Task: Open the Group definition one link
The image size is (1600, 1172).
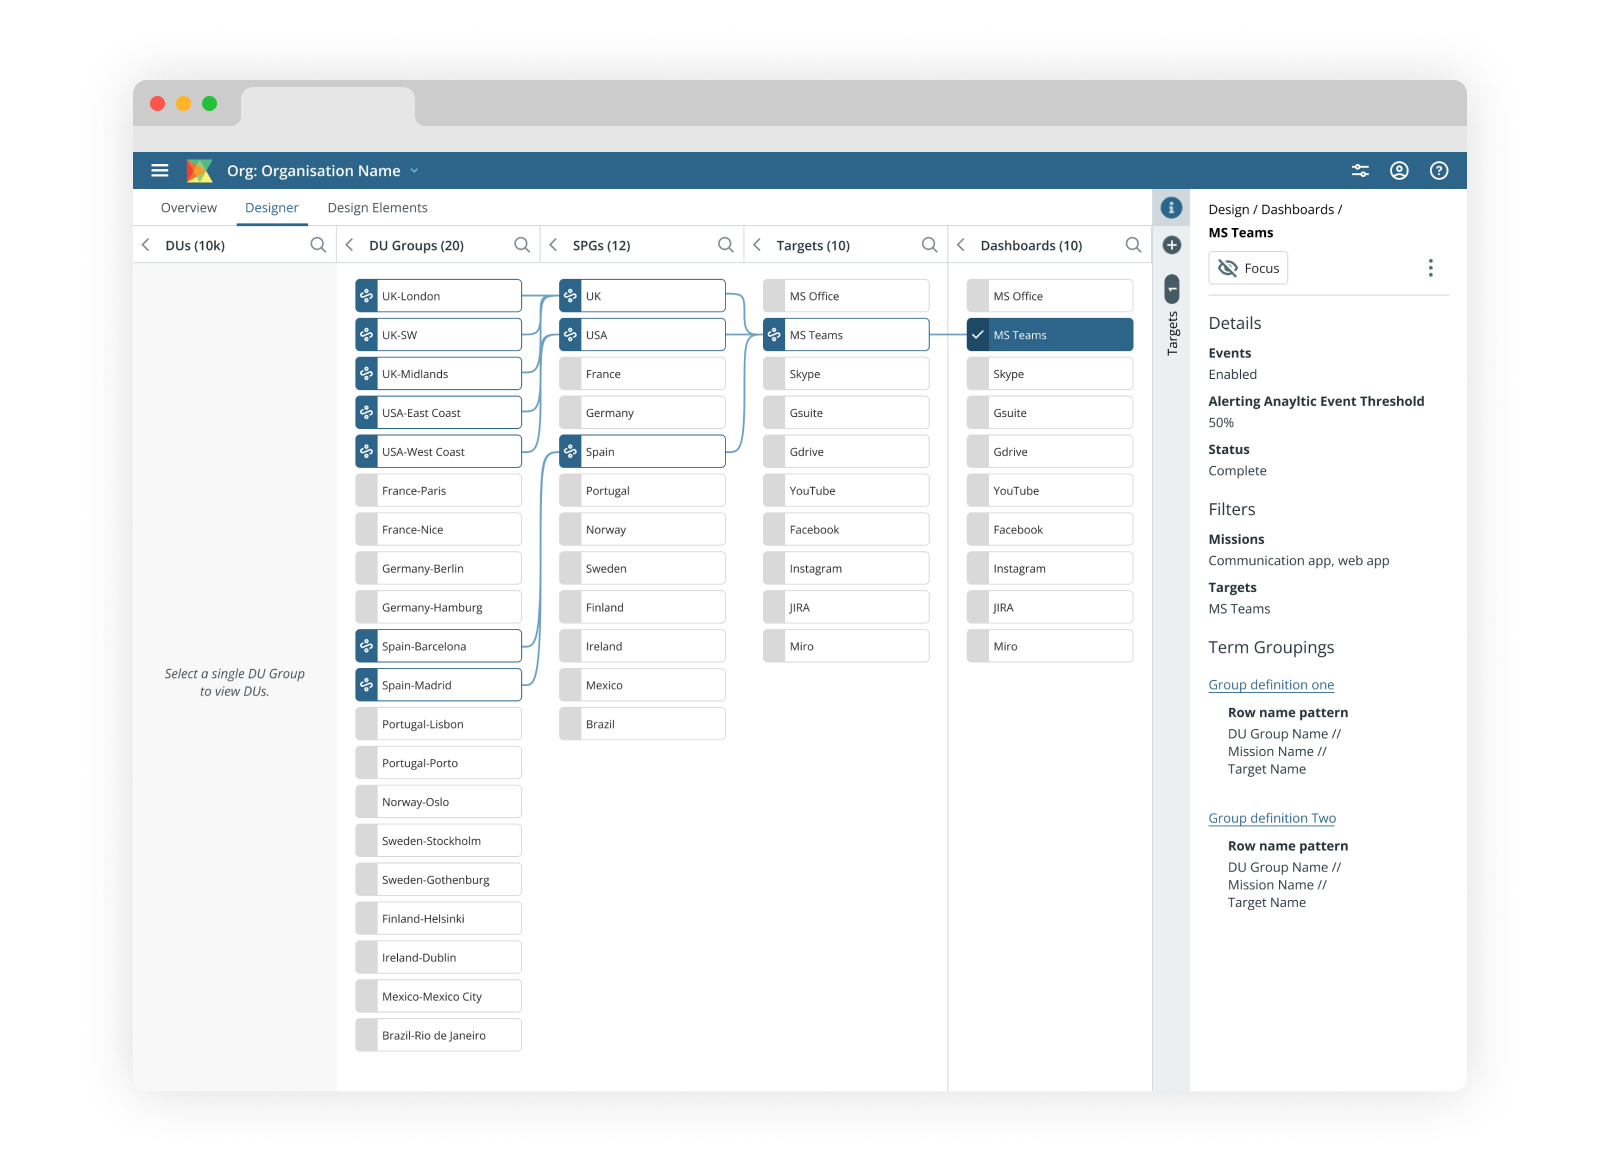Action: pyautogui.click(x=1271, y=685)
